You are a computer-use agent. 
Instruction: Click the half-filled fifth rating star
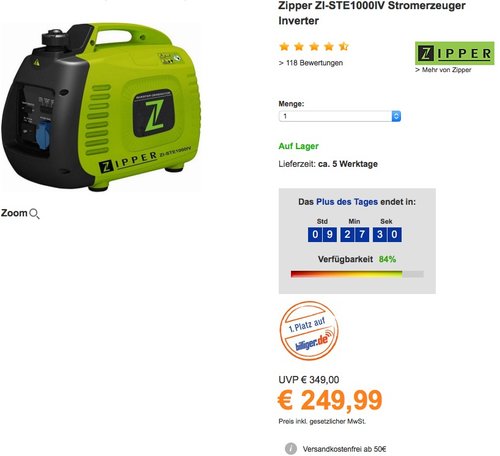[x=344, y=46]
